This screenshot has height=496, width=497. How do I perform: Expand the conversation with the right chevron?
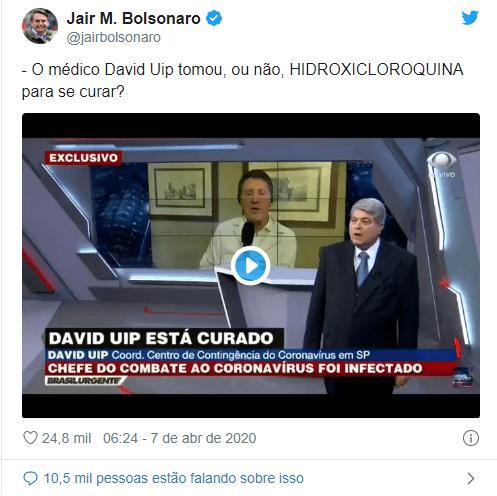[471, 478]
